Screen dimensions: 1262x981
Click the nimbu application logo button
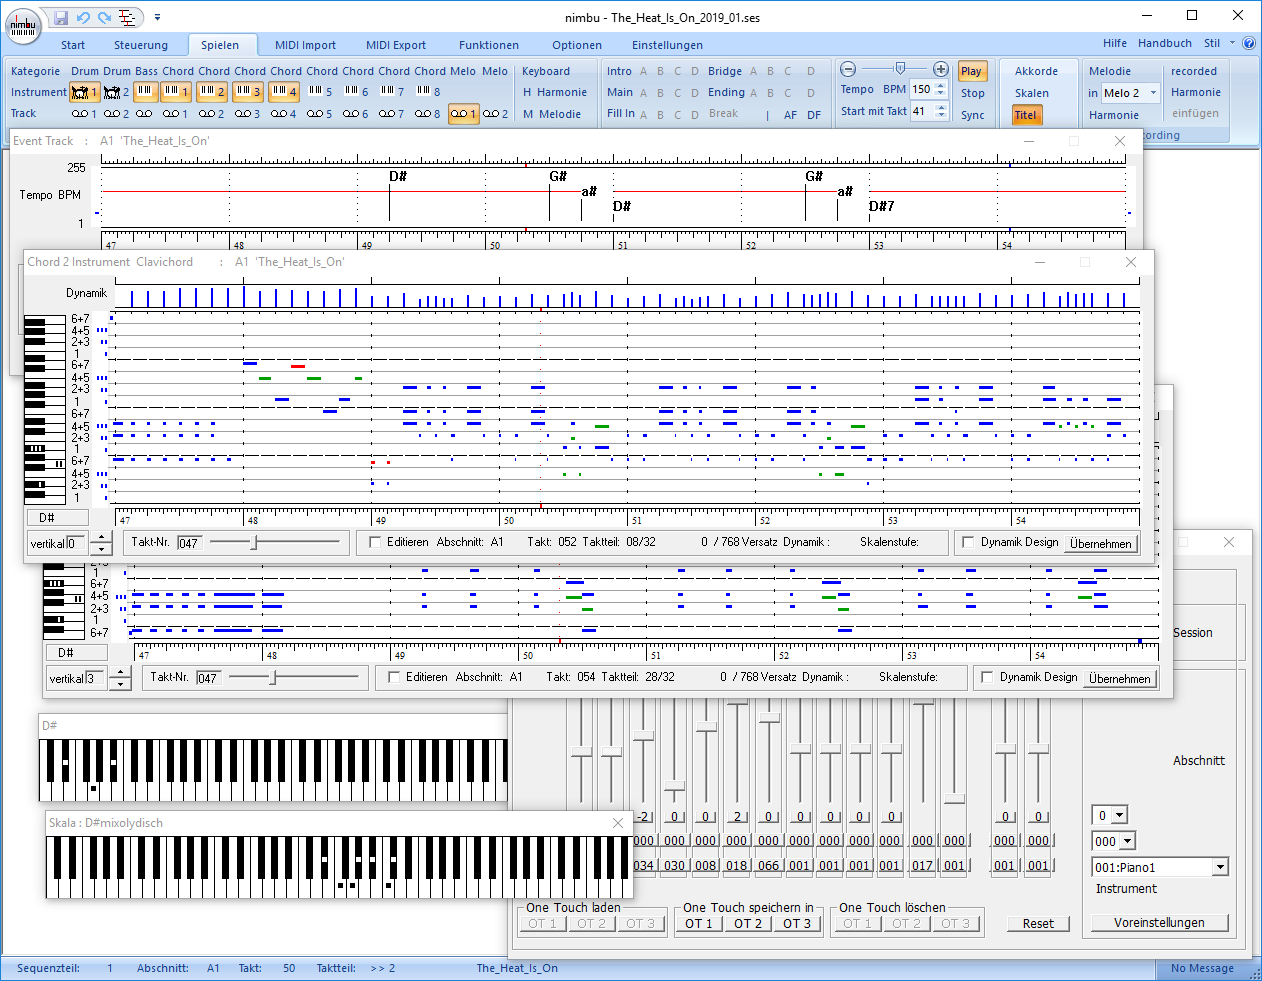pyautogui.click(x=23, y=25)
